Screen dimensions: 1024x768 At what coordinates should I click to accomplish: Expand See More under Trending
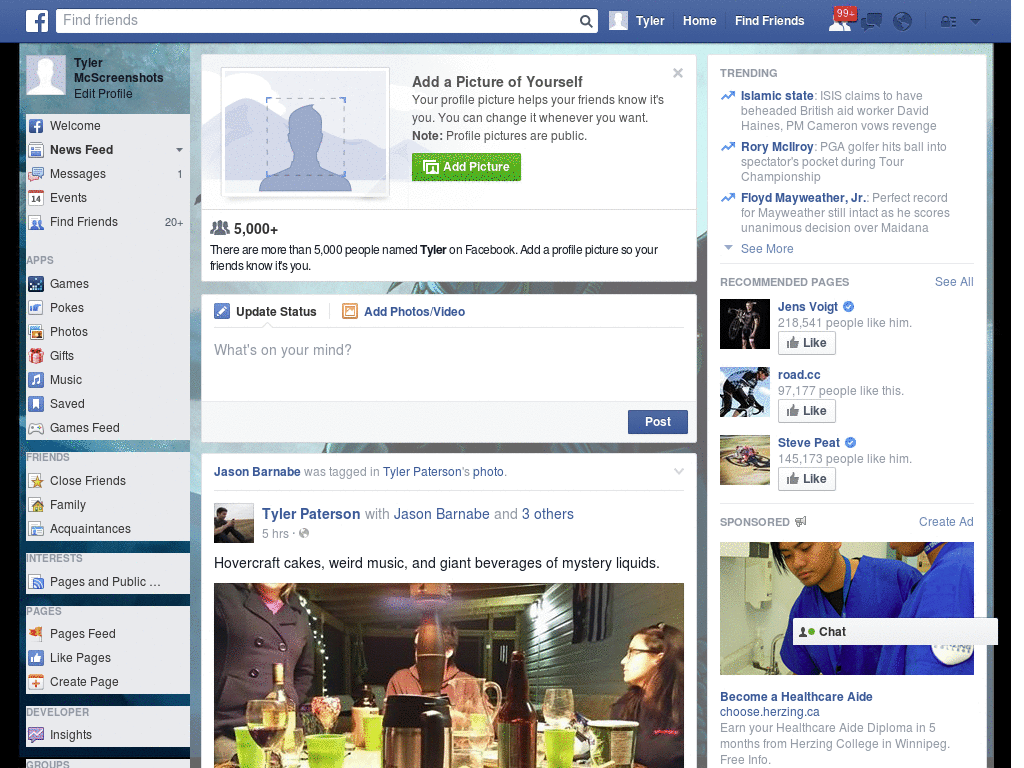coord(766,248)
